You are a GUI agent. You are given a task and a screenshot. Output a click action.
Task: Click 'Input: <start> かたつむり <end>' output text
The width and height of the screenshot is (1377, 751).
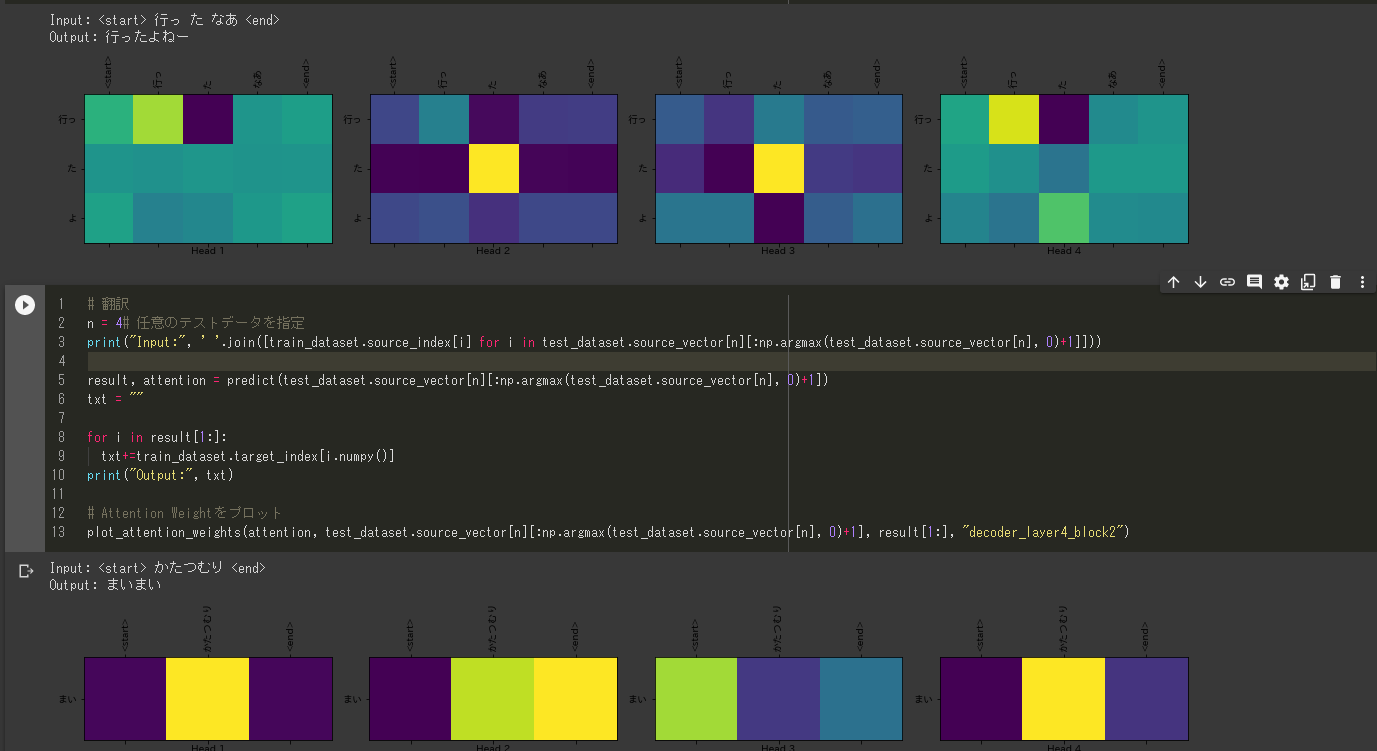[157, 568]
